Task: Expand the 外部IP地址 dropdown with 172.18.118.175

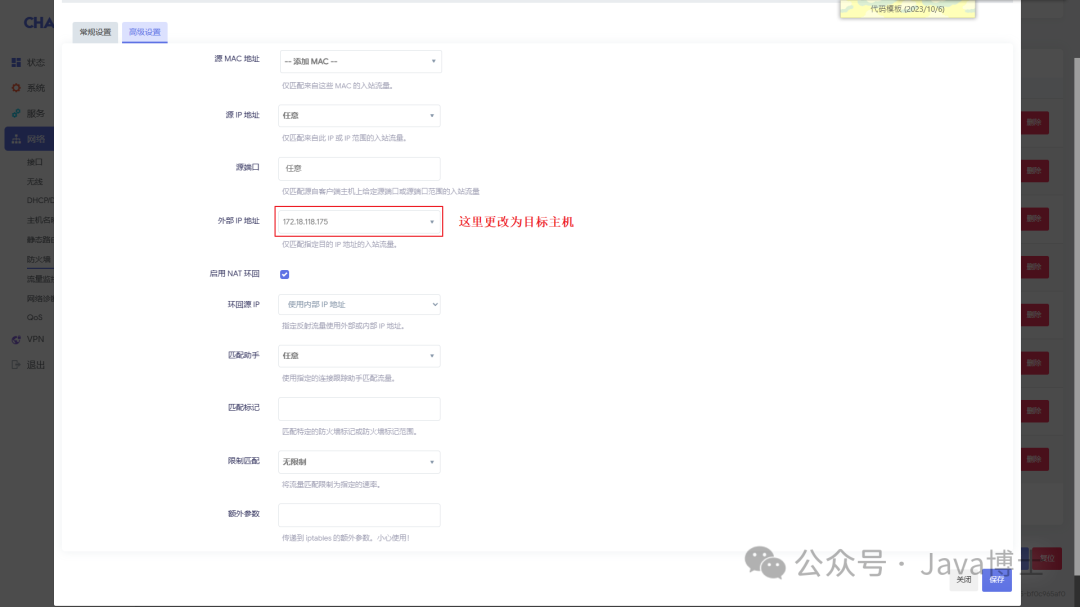Action: point(358,220)
